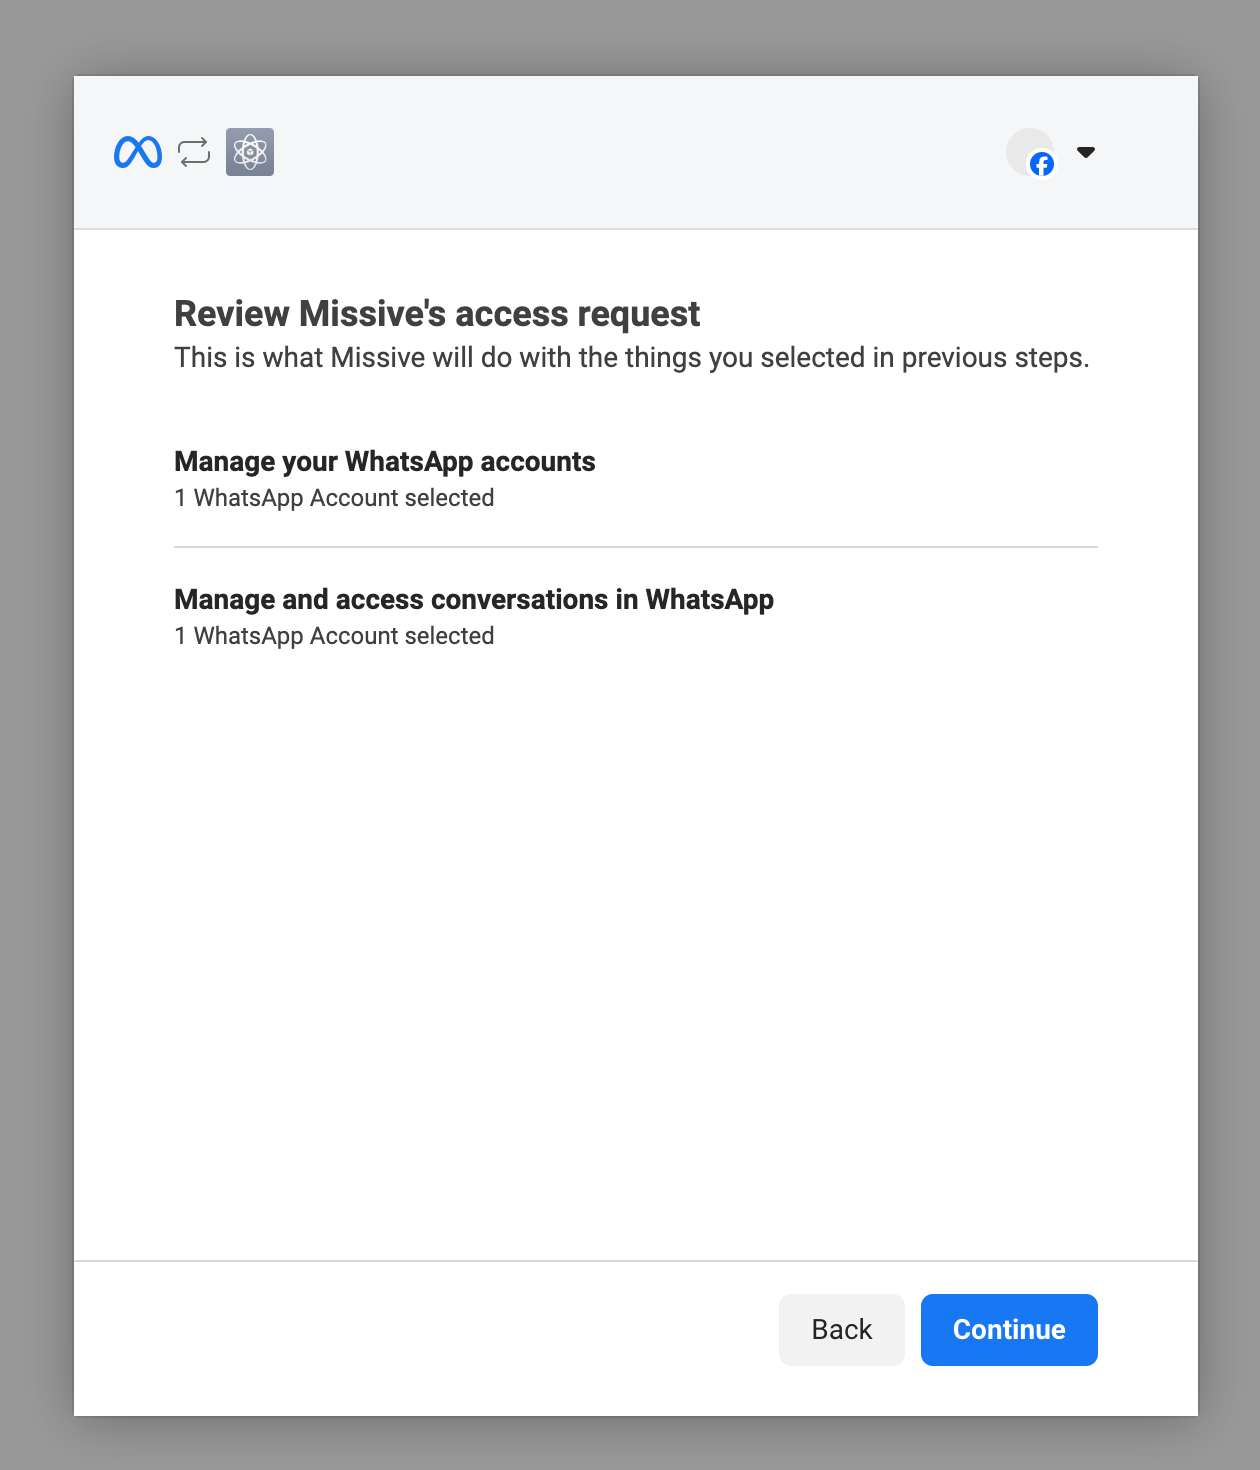The height and width of the screenshot is (1470, 1260).
Task: Click the access request description text
Action: coord(632,357)
